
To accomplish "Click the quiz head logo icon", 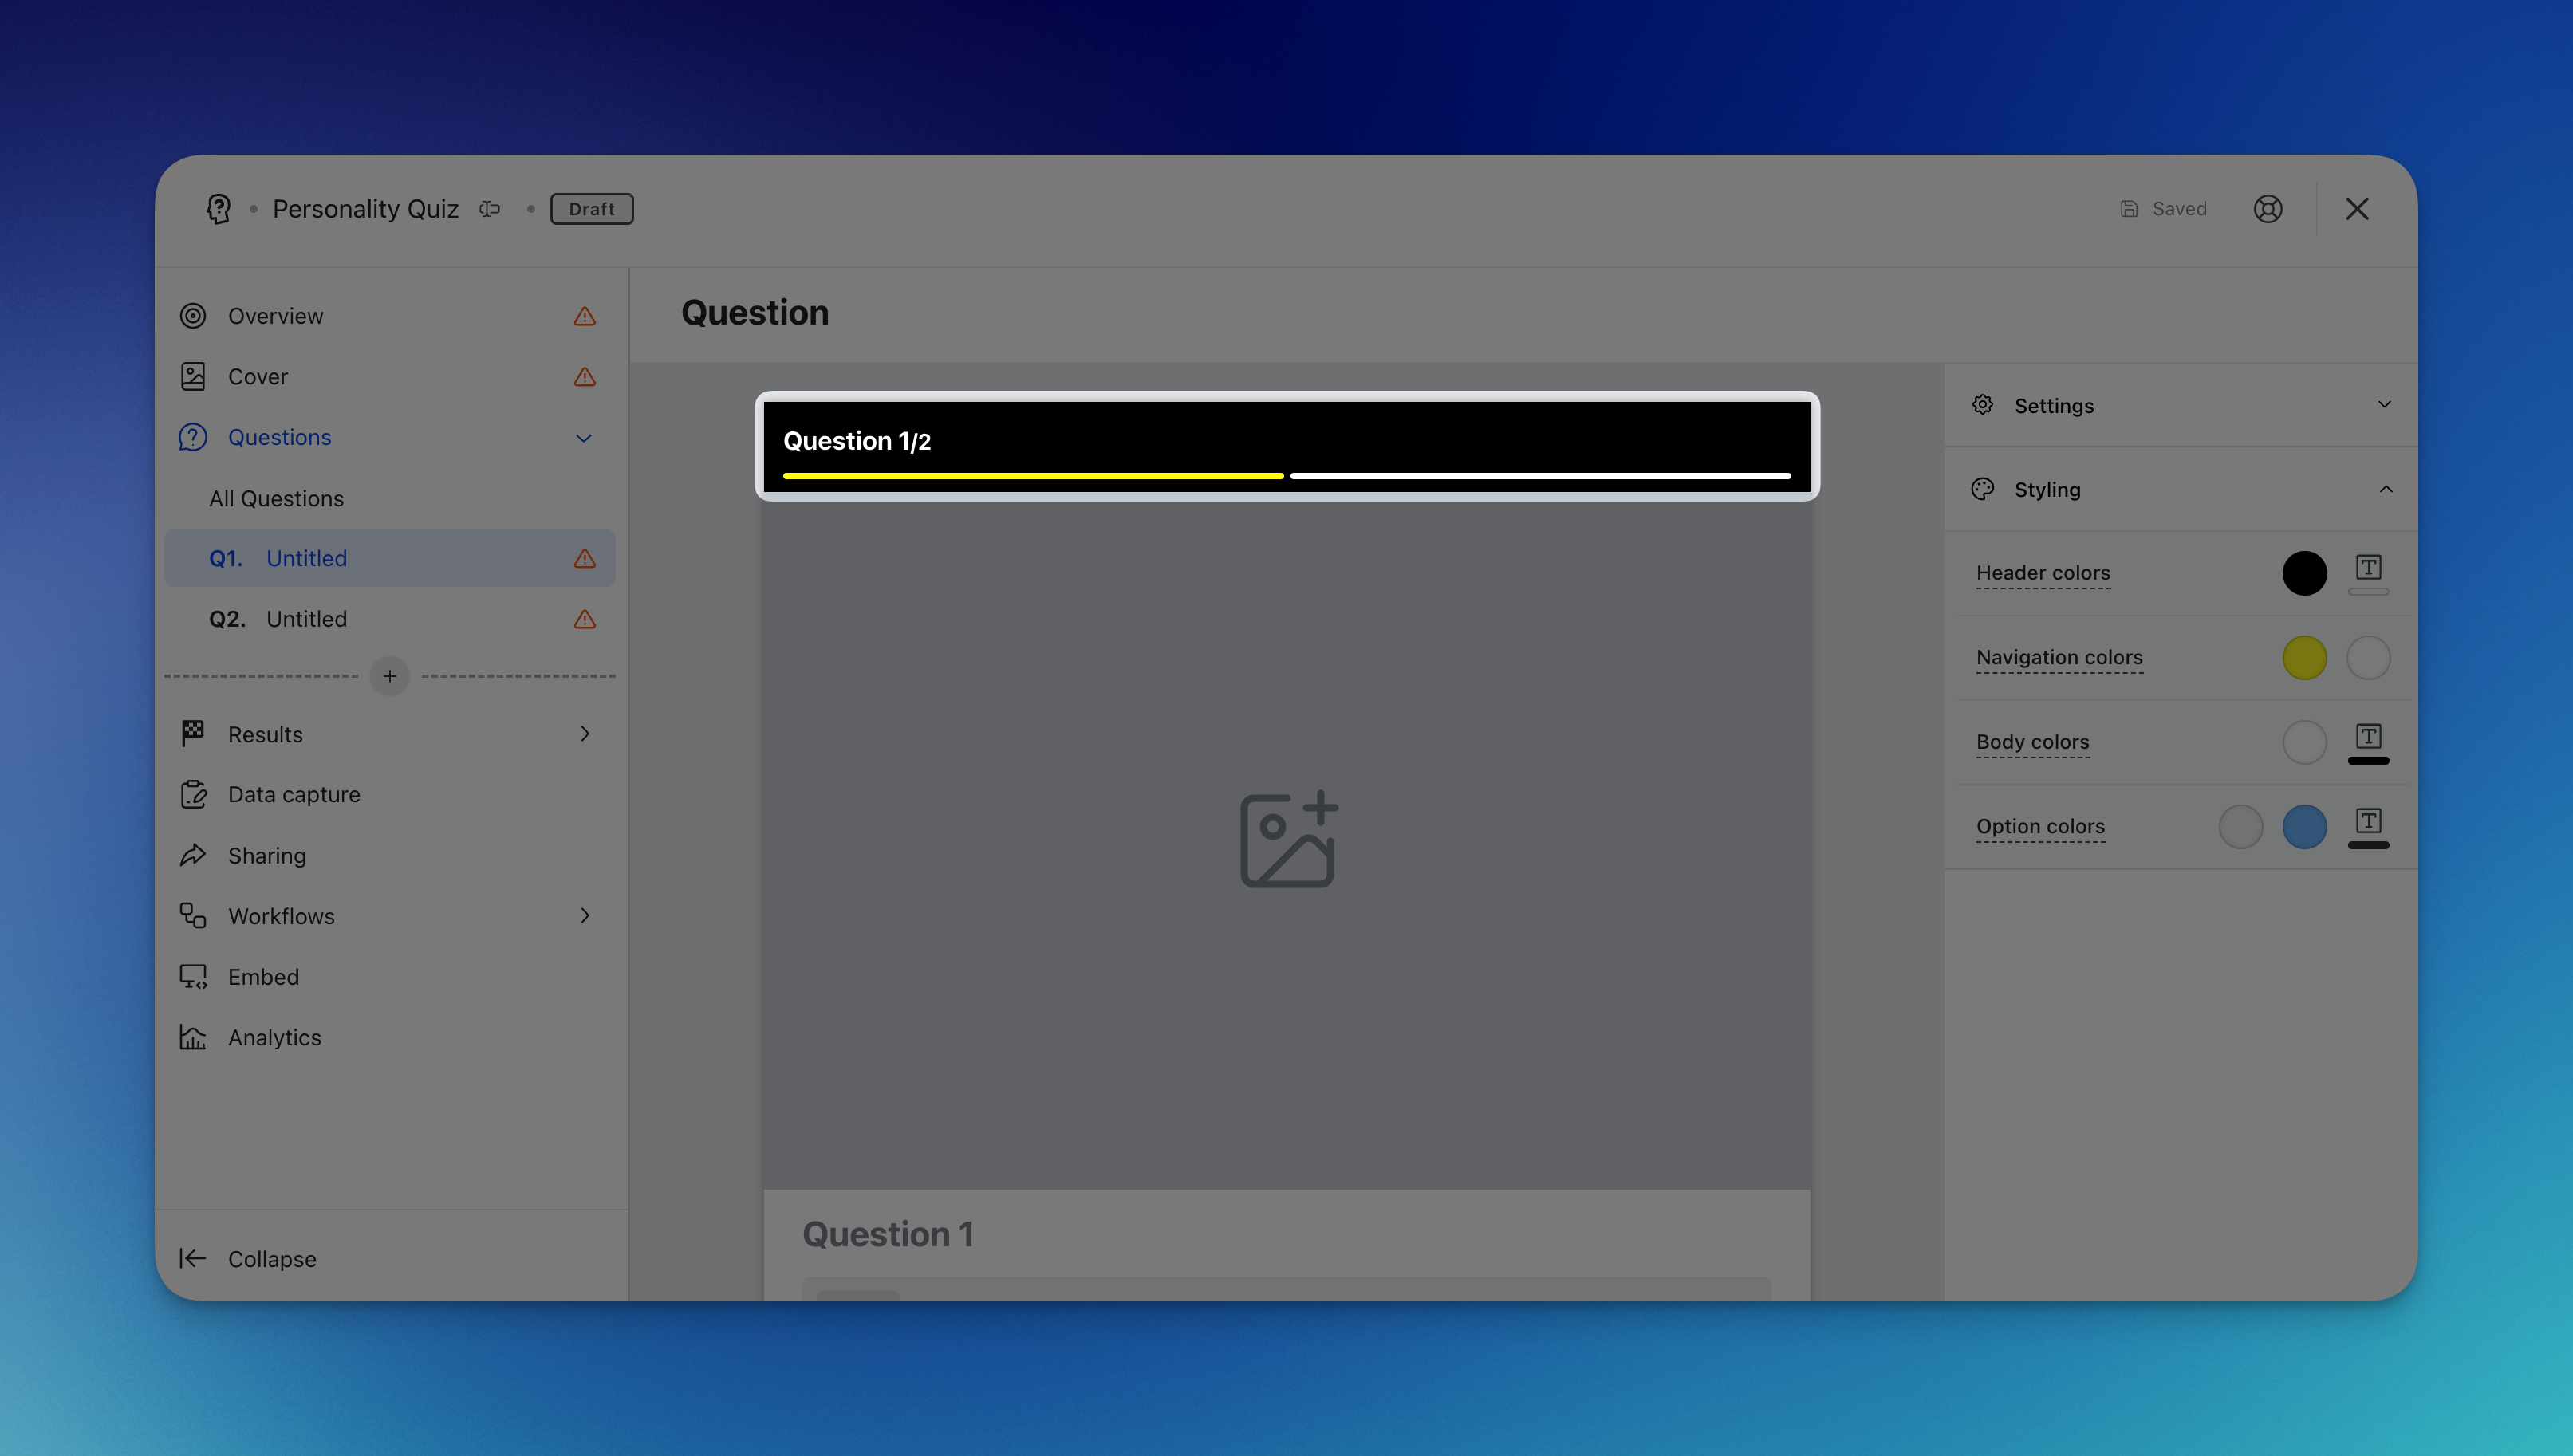I will 219,209.
